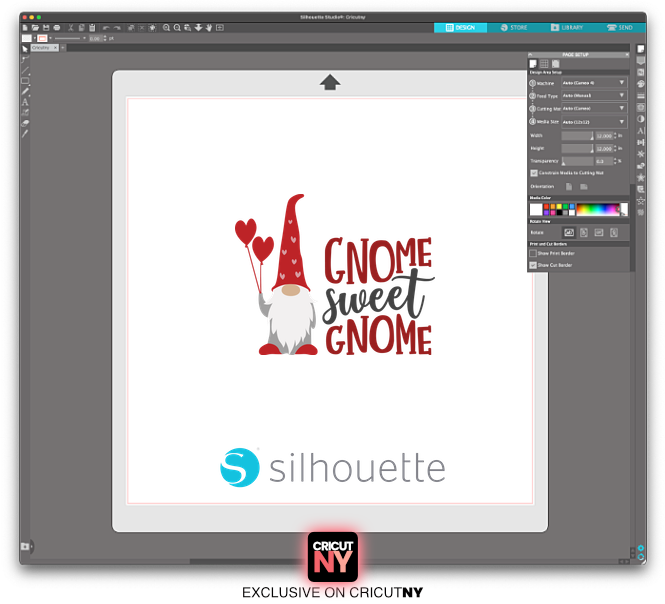Toggle Constrain Media to Cutting Mat
This screenshot has width=665, height=604.
[x=534, y=173]
